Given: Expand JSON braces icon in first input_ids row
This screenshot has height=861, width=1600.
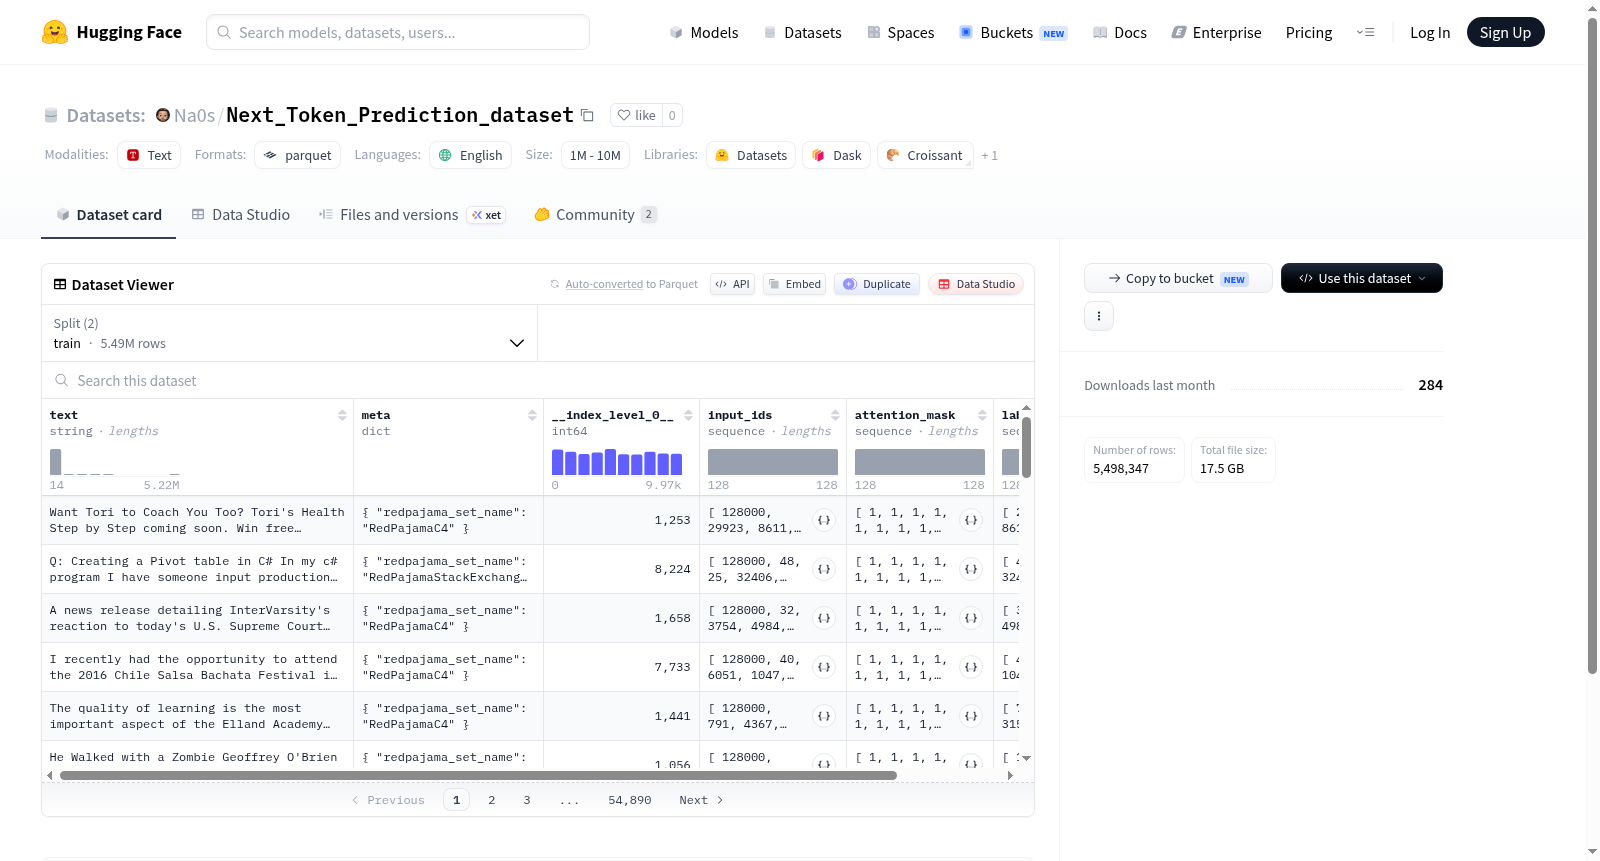Looking at the screenshot, I should click(824, 520).
